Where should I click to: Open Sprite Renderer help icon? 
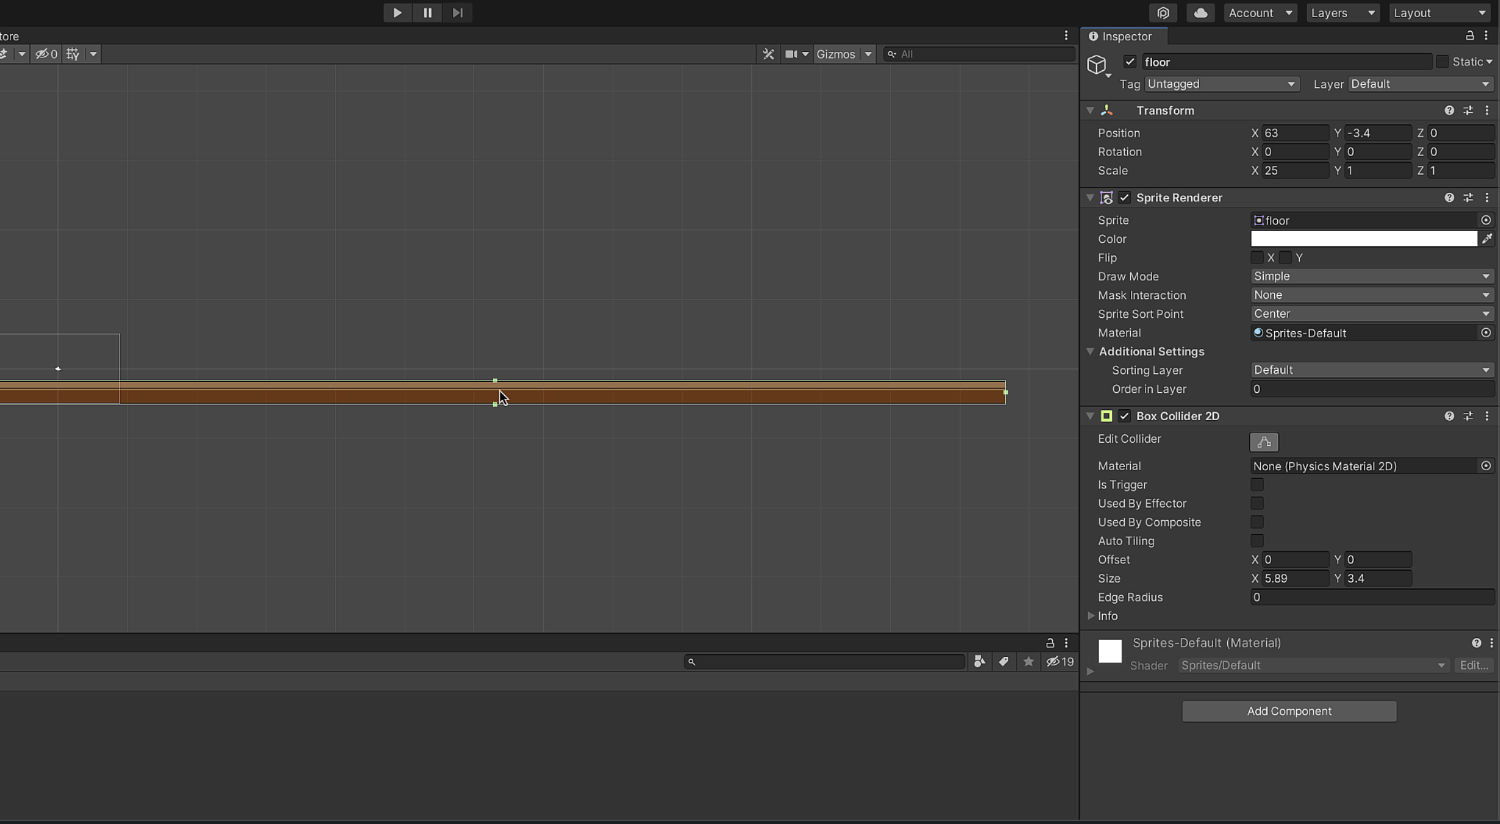(x=1449, y=198)
